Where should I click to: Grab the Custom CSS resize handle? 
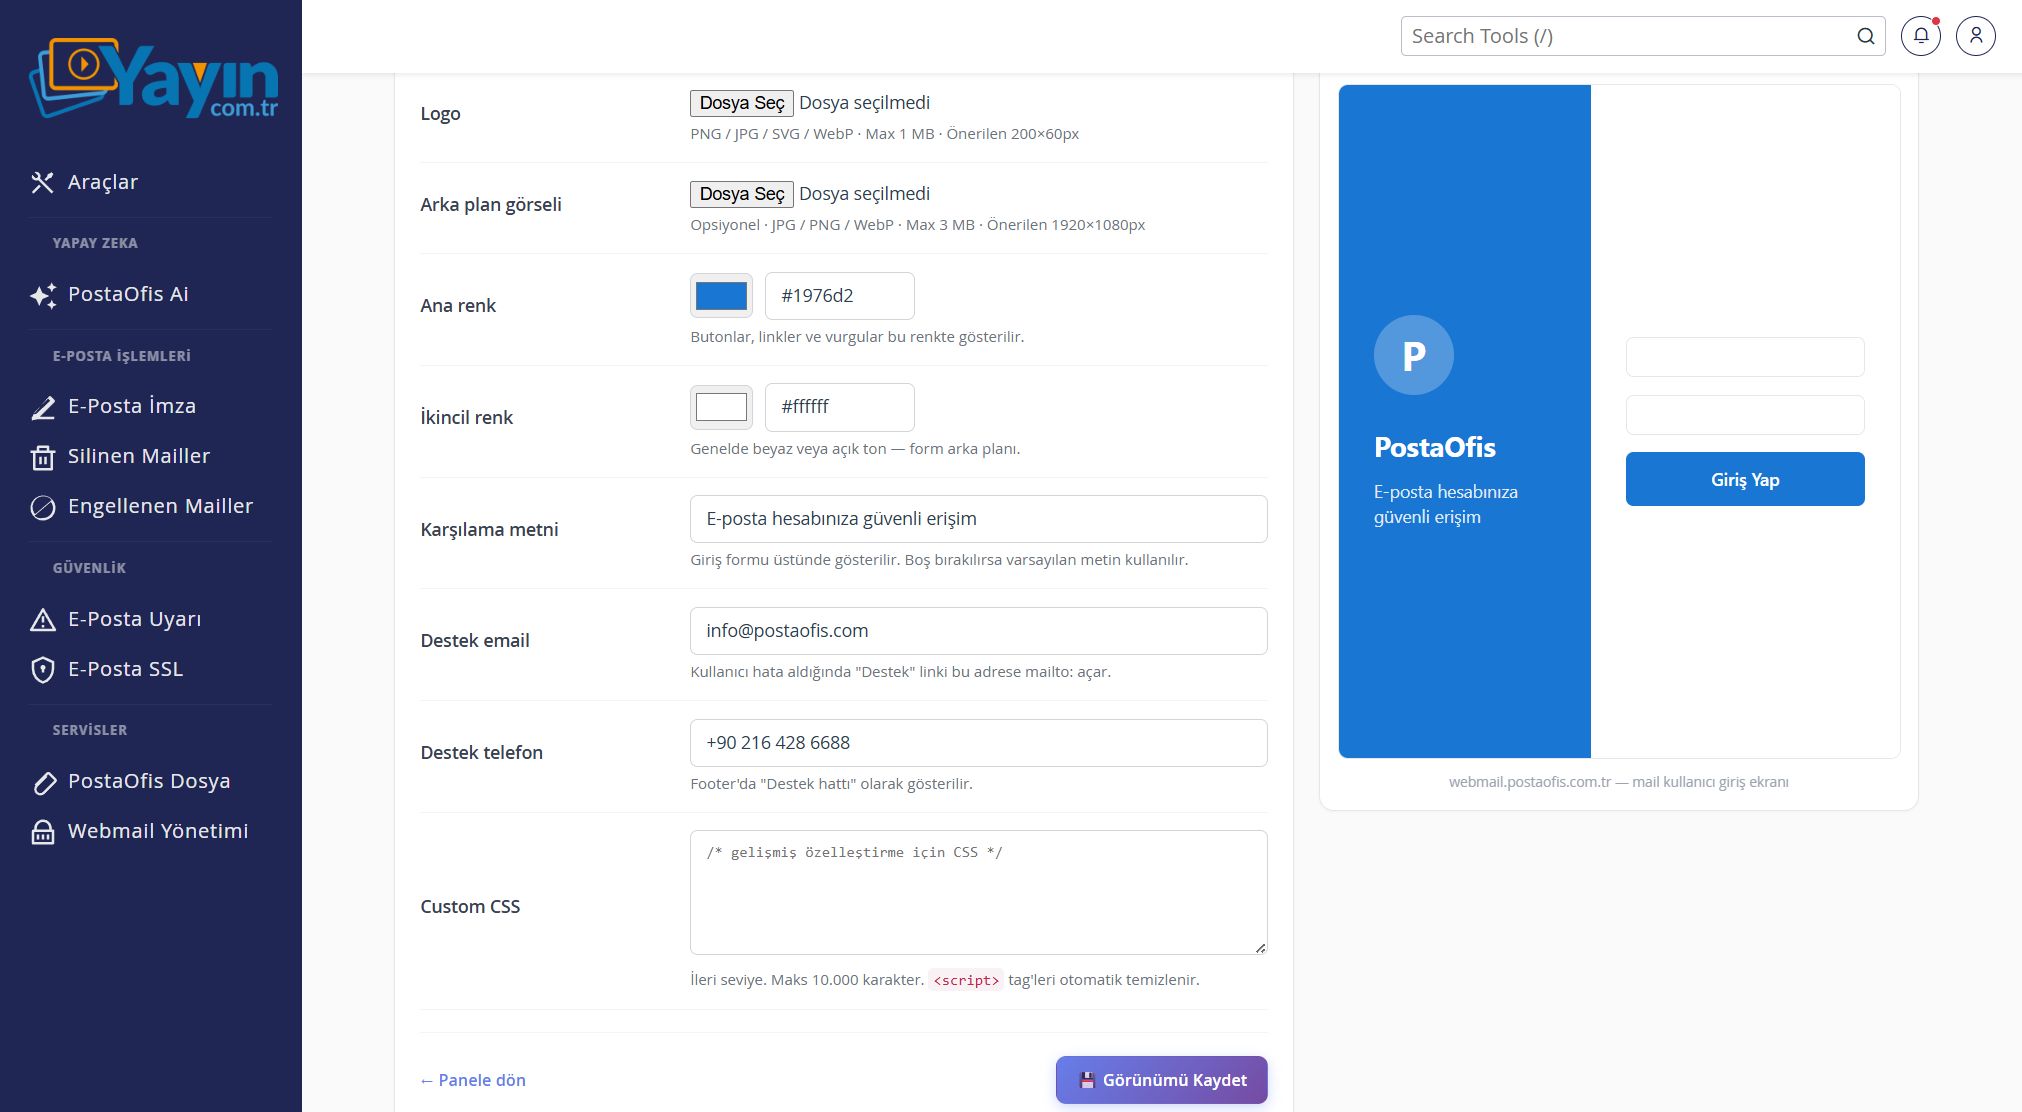1260,947
